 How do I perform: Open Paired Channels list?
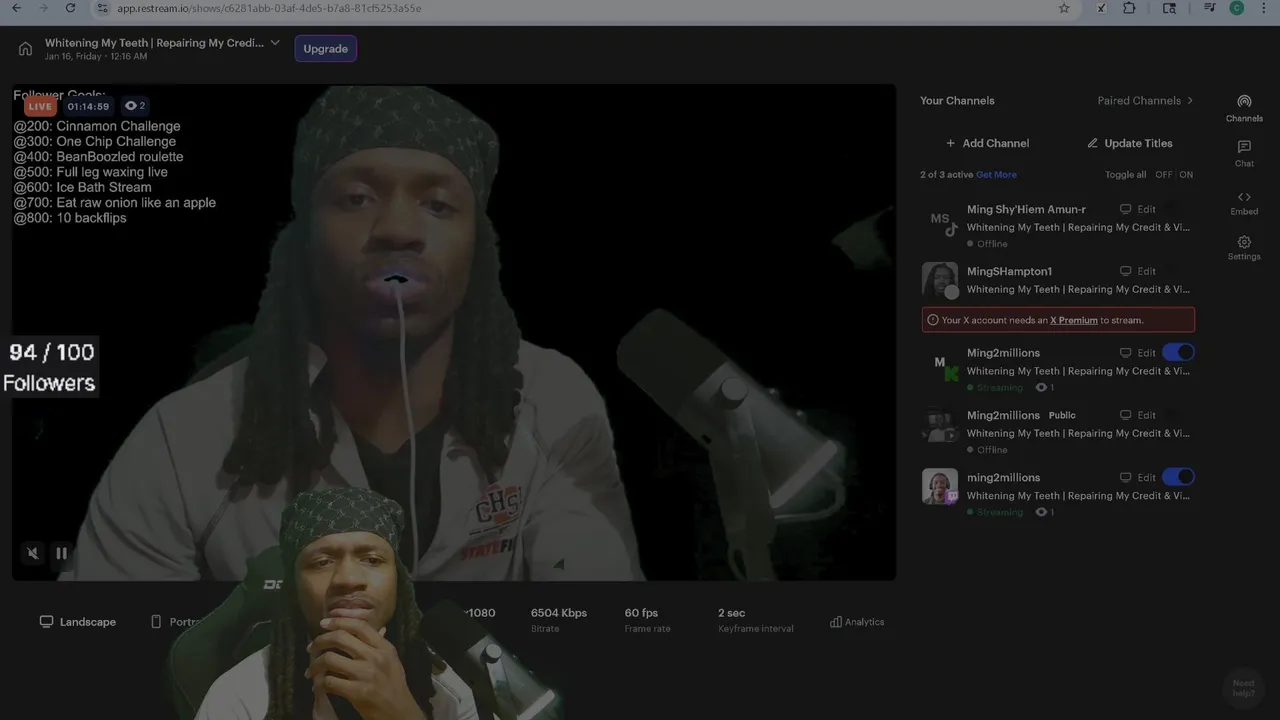1146,101
